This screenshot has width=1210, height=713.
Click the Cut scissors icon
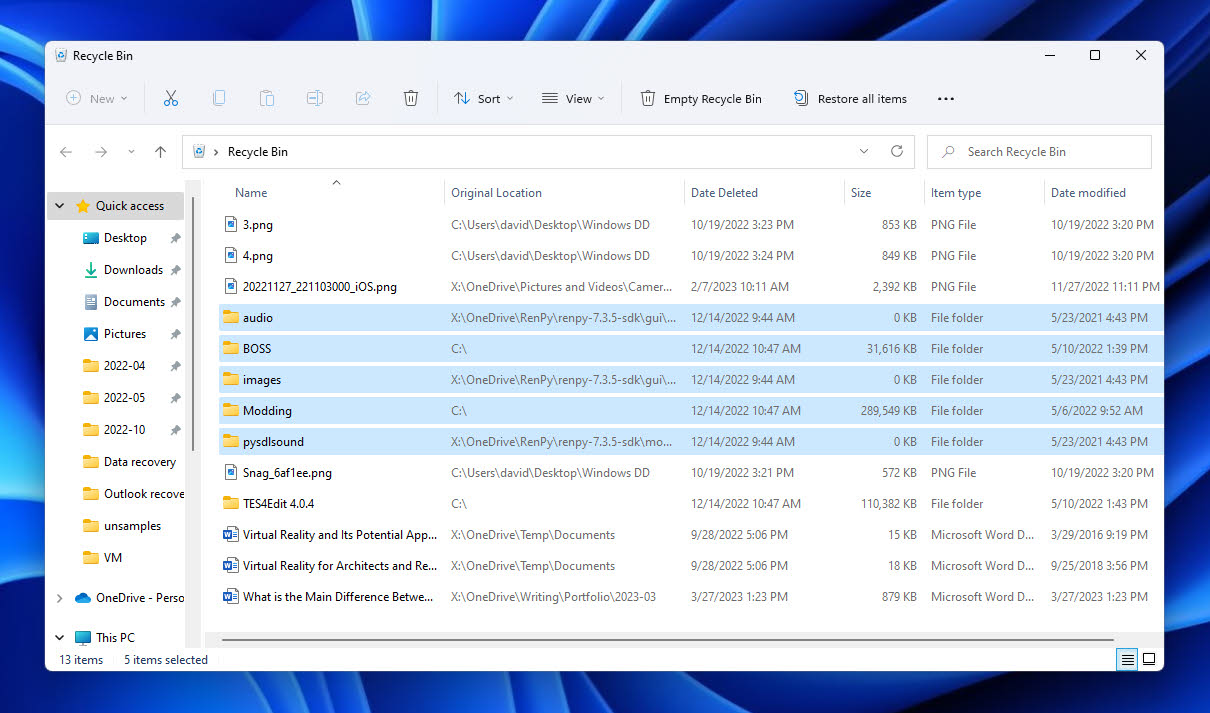(x=171, y=98)
